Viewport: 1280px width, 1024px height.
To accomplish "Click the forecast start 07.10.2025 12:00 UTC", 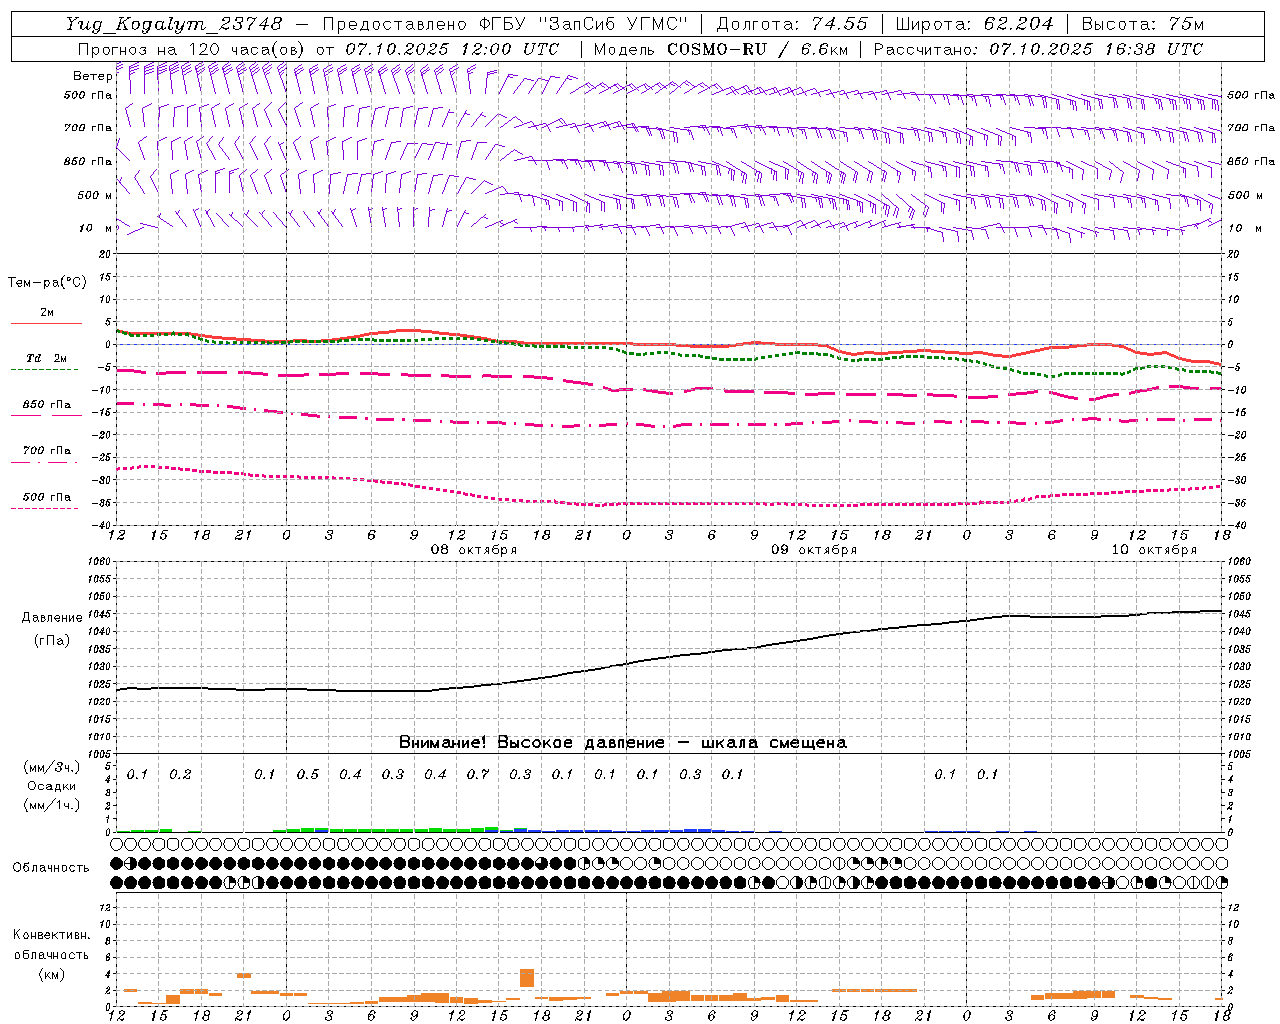I will pyautogui.click(x=452, y=49).
